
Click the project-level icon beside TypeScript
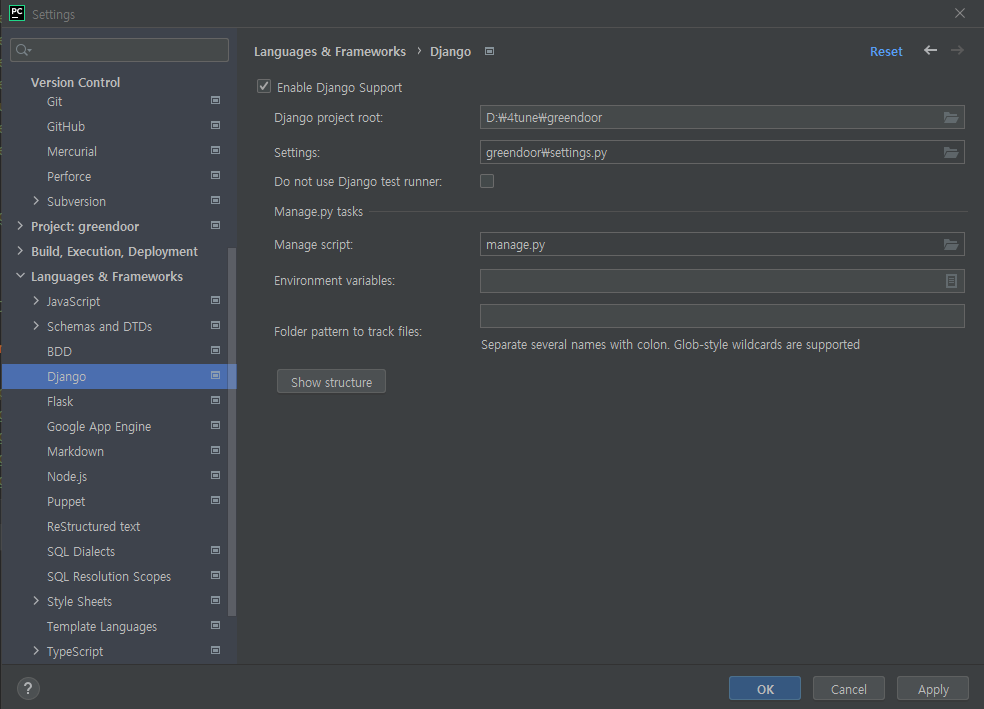(215, 651)
